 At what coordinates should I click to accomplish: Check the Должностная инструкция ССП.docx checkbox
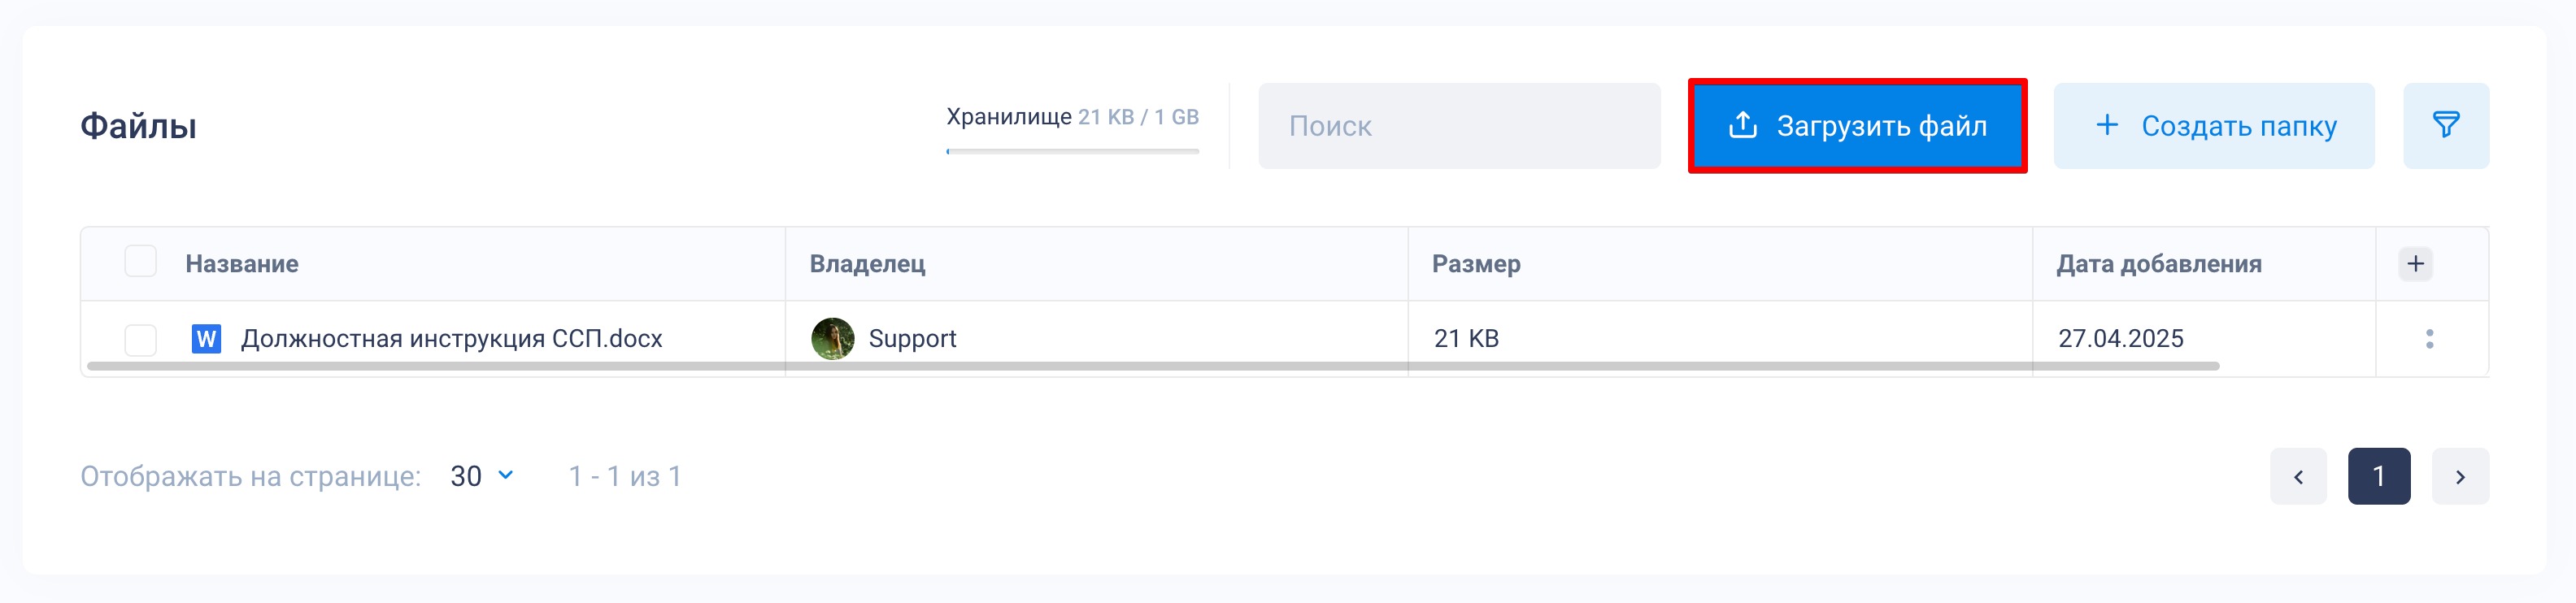tap(140, 339)
